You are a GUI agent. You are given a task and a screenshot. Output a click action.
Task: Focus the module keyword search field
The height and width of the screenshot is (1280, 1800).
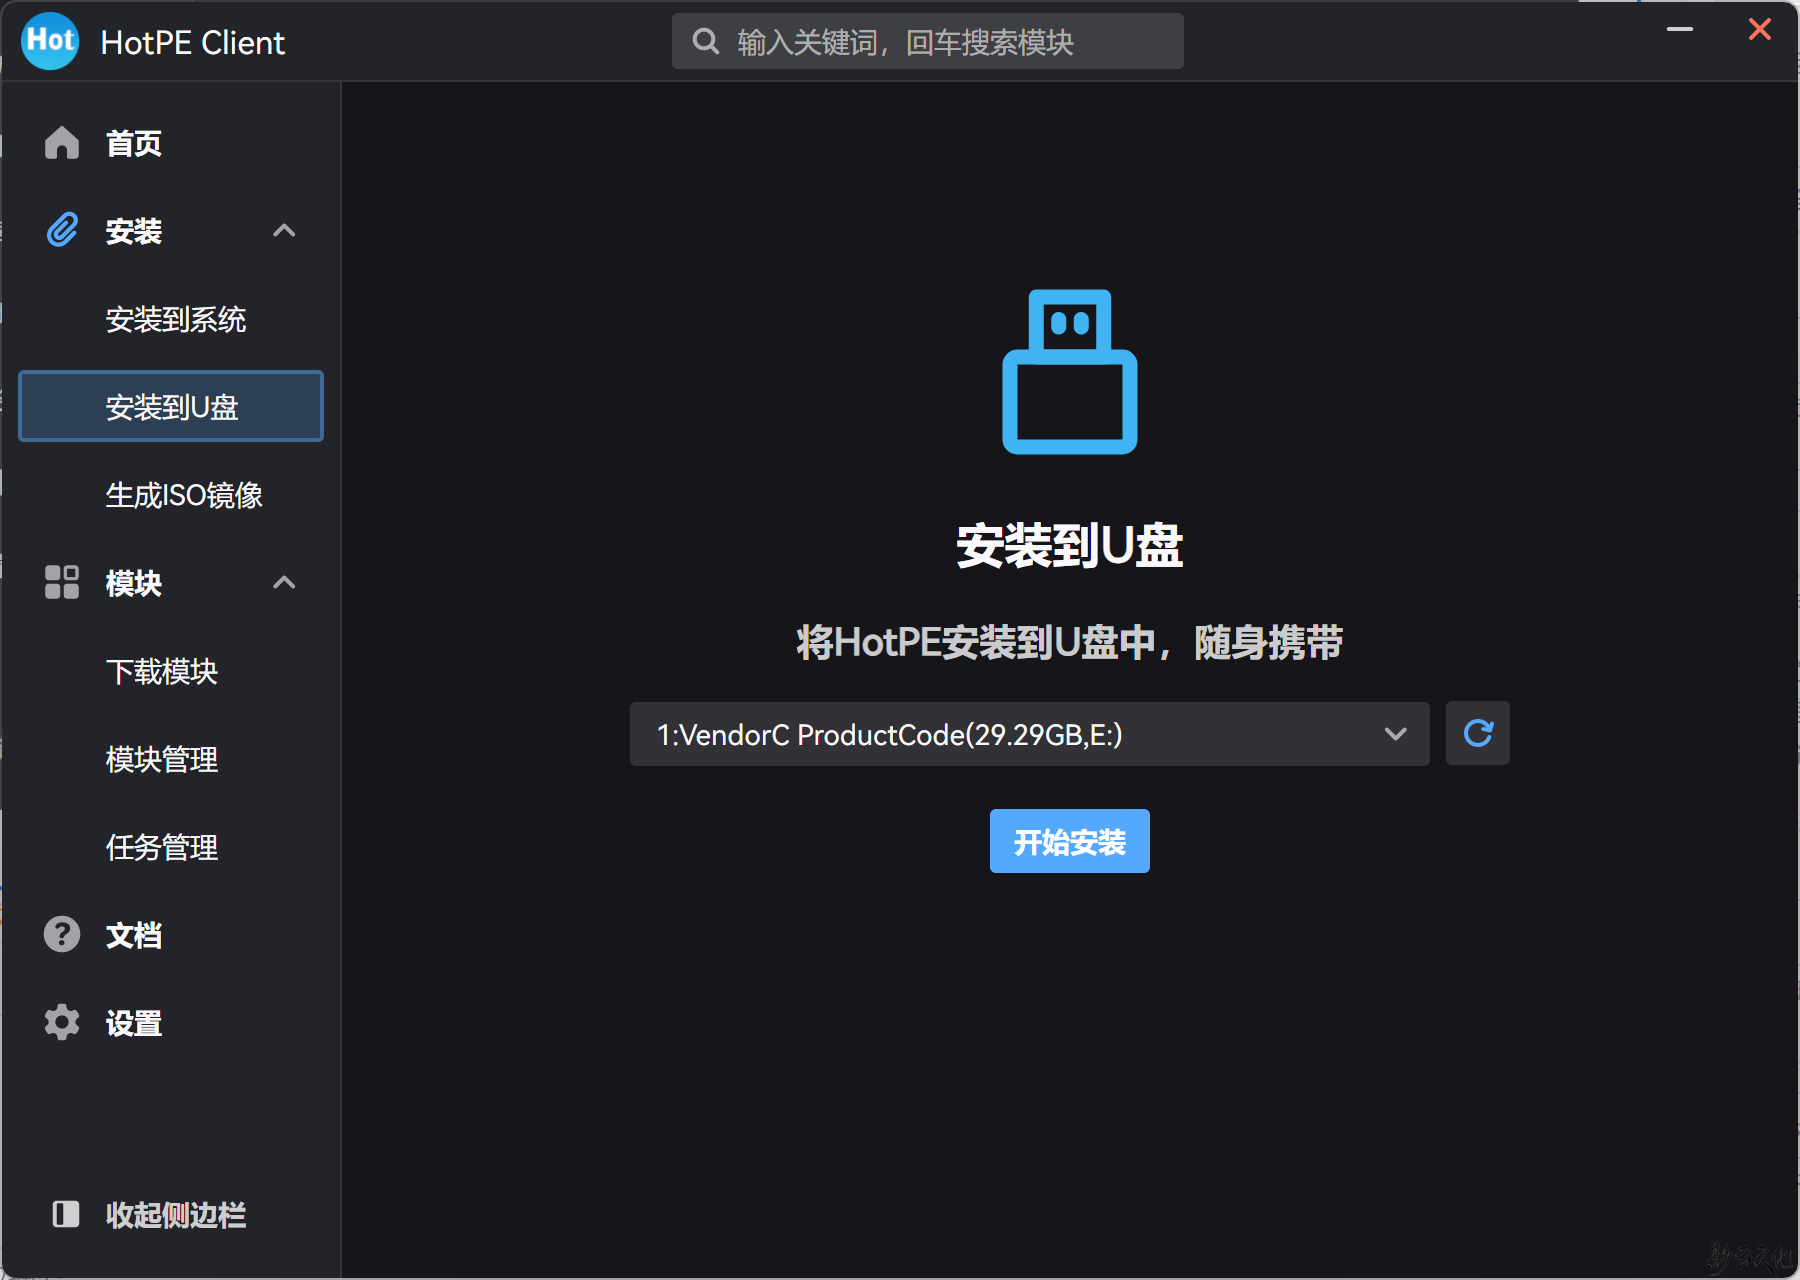(x=928, y=41)
